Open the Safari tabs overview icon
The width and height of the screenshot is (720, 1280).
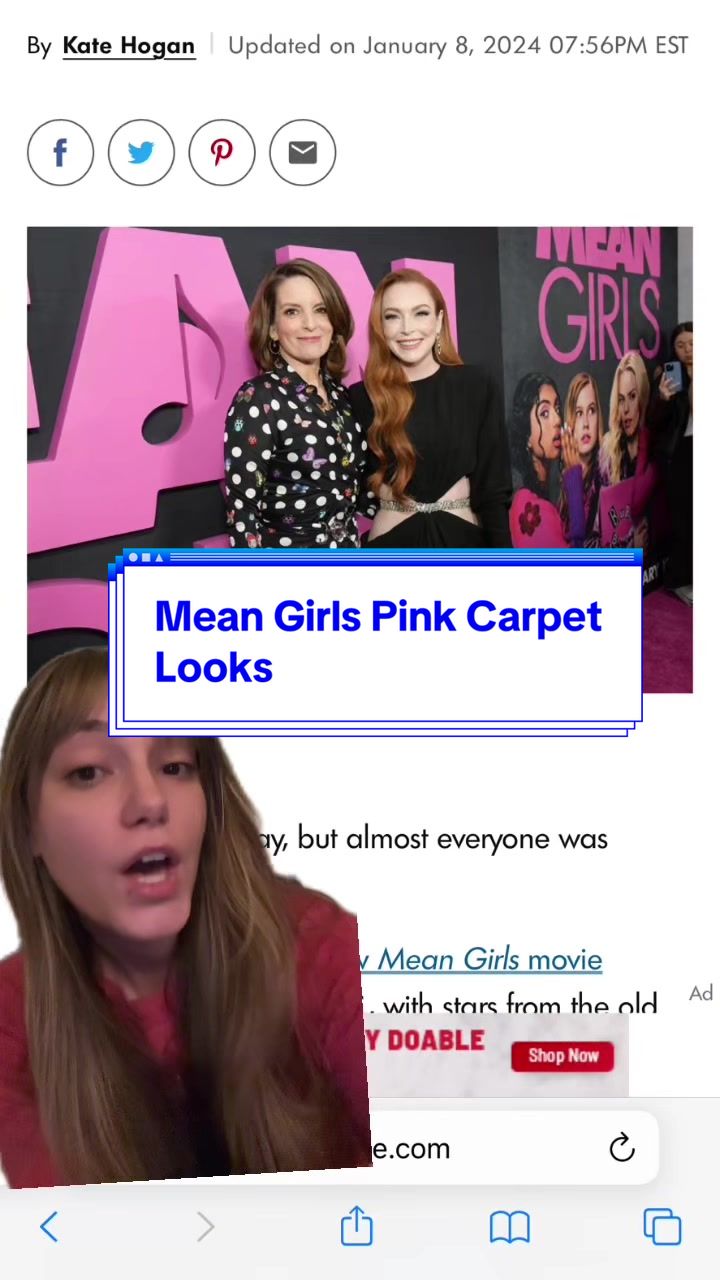point(662,1226)
